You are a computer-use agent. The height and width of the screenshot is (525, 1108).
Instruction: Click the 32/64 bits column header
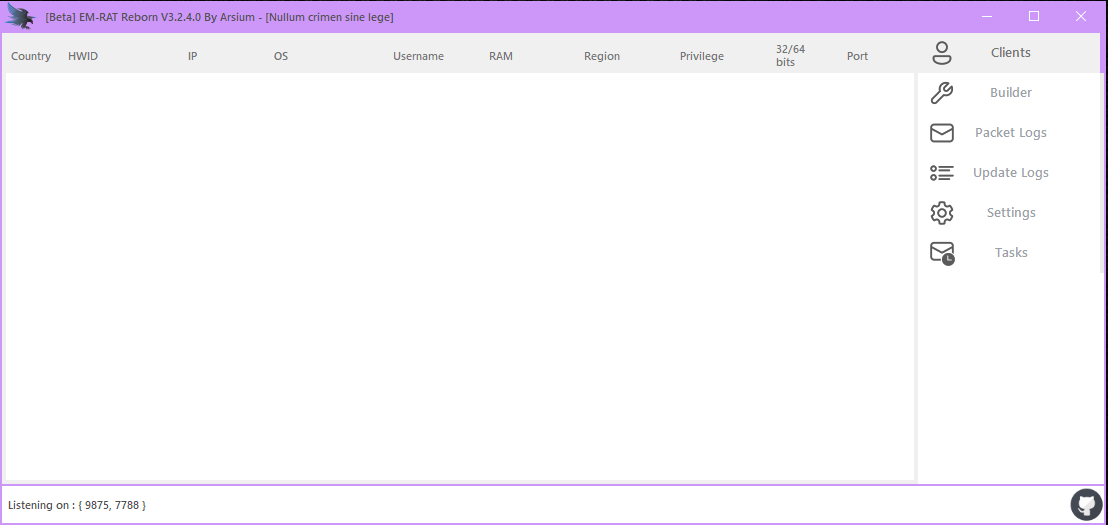(791, 56)
